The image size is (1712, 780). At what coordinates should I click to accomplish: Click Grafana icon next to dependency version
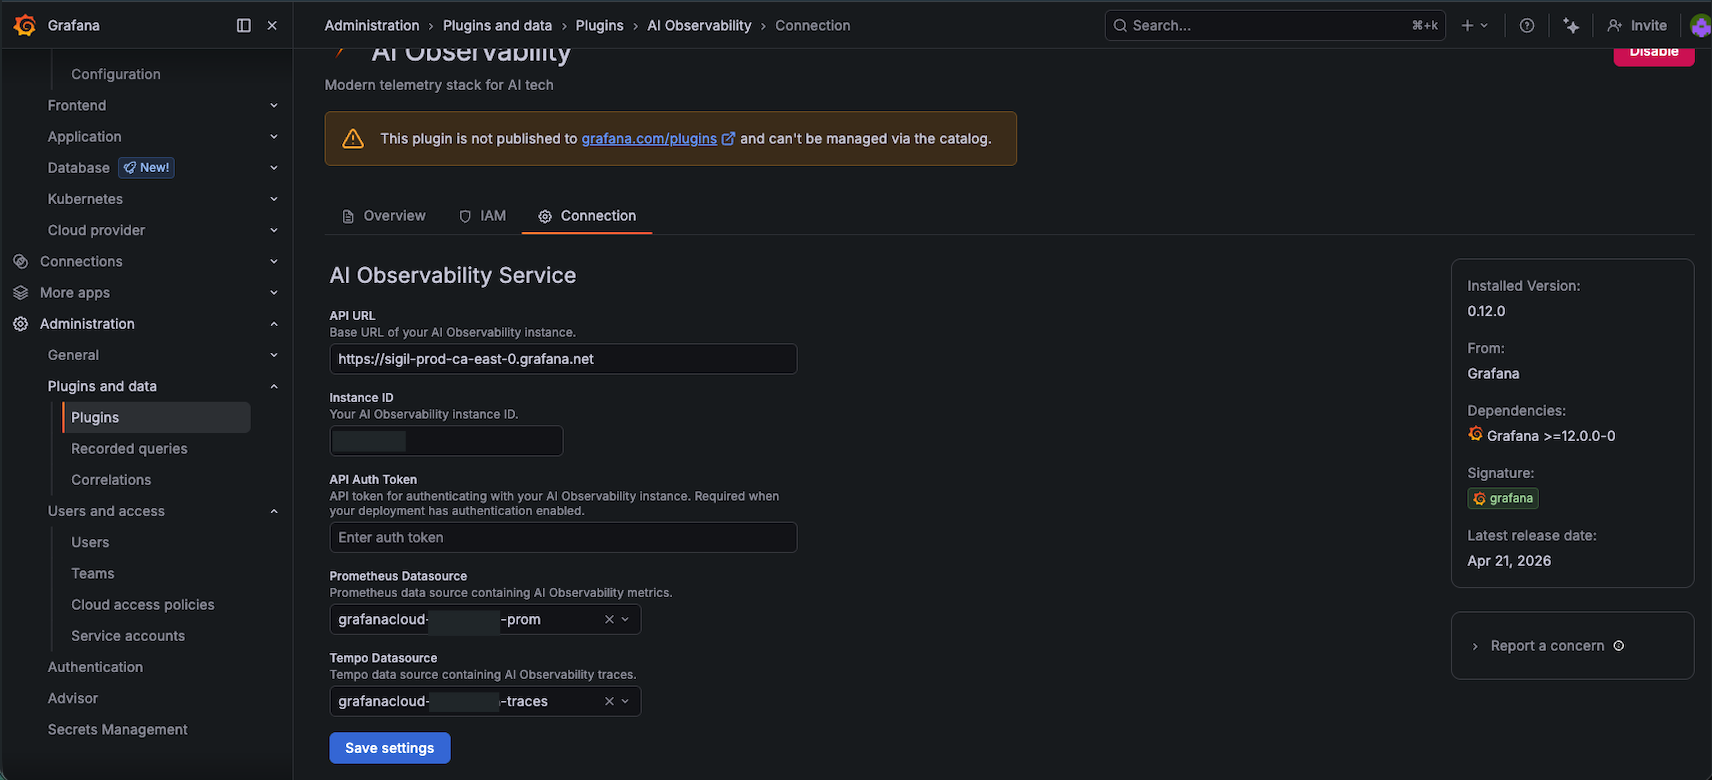1475,434
